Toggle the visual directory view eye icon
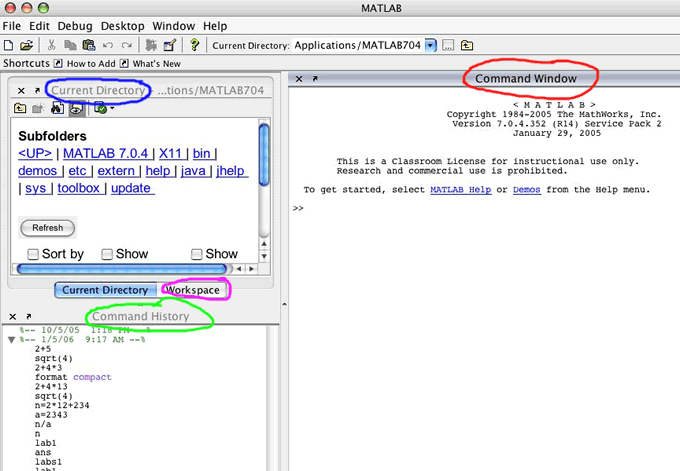680x471 pixels. [77, 108]
